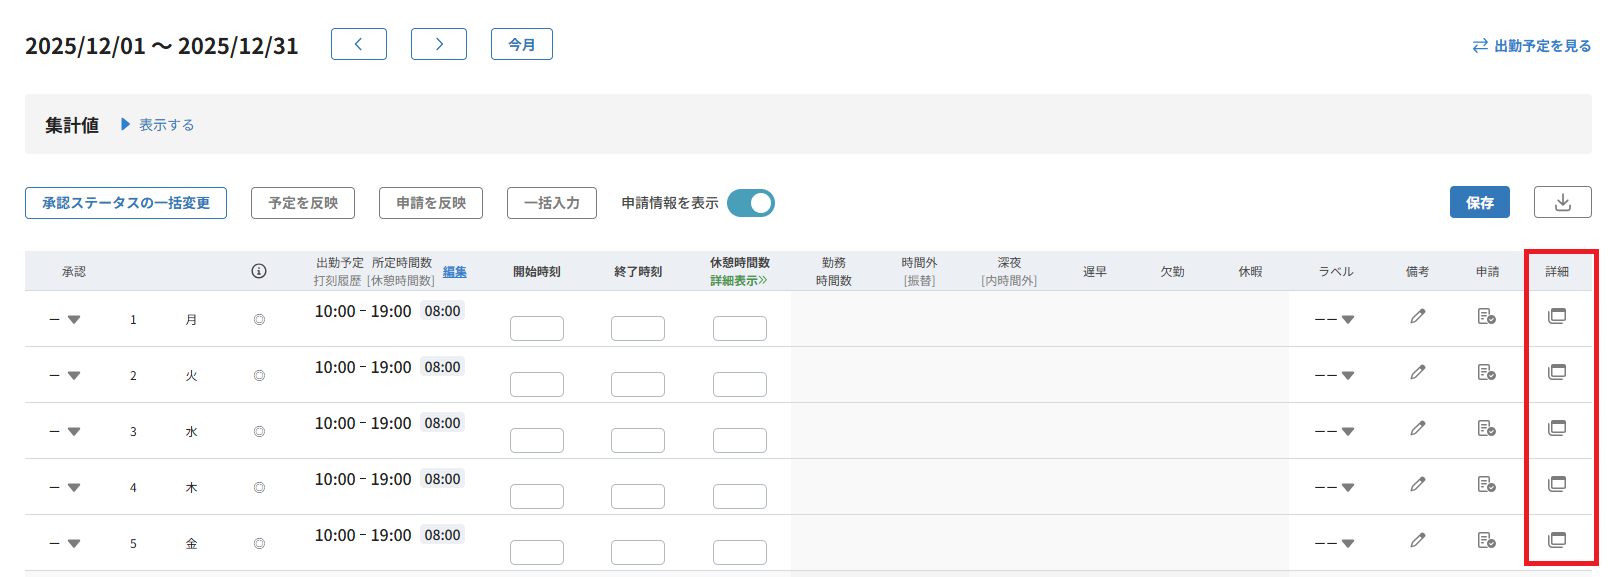Go to next month with right arrow
1612x577 pixels.
pyautogui.click(x=438, y=44)
